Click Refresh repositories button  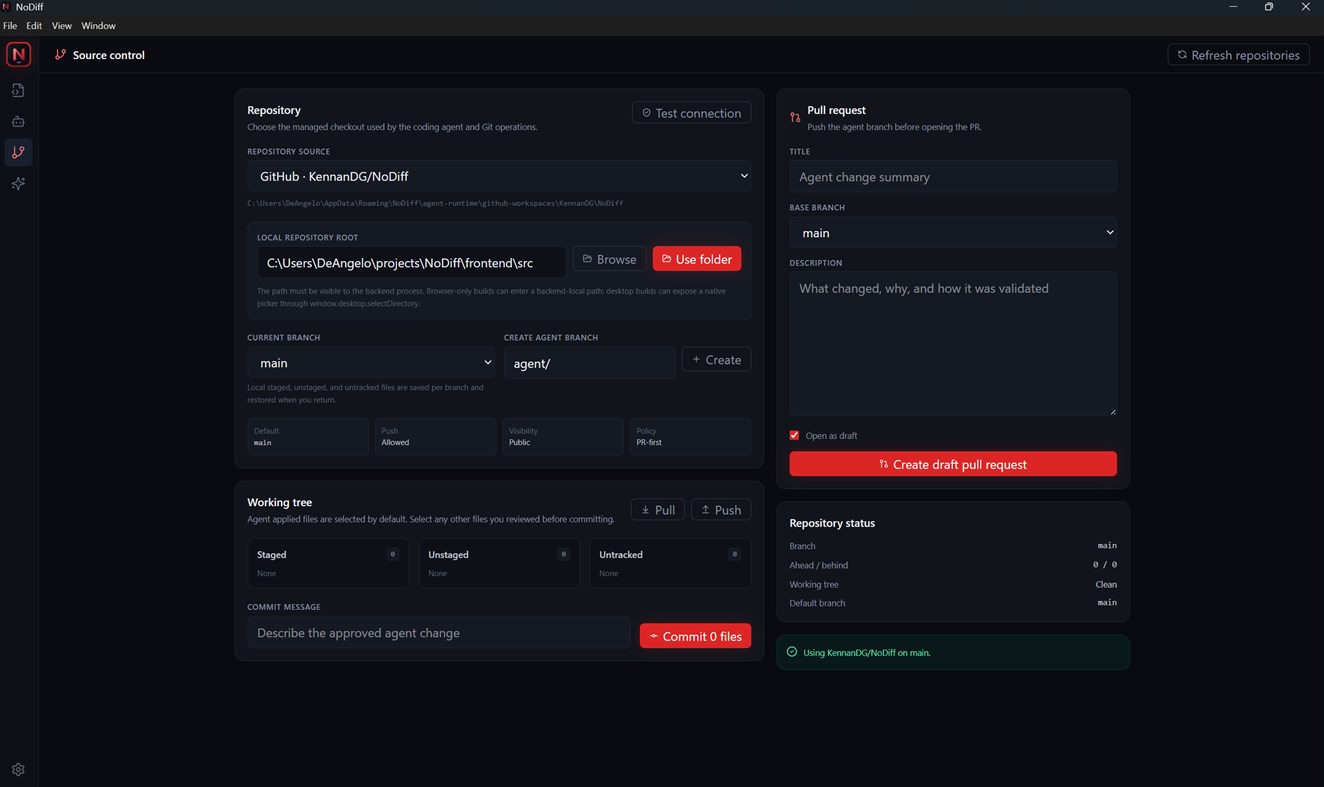click(1238, 55)
